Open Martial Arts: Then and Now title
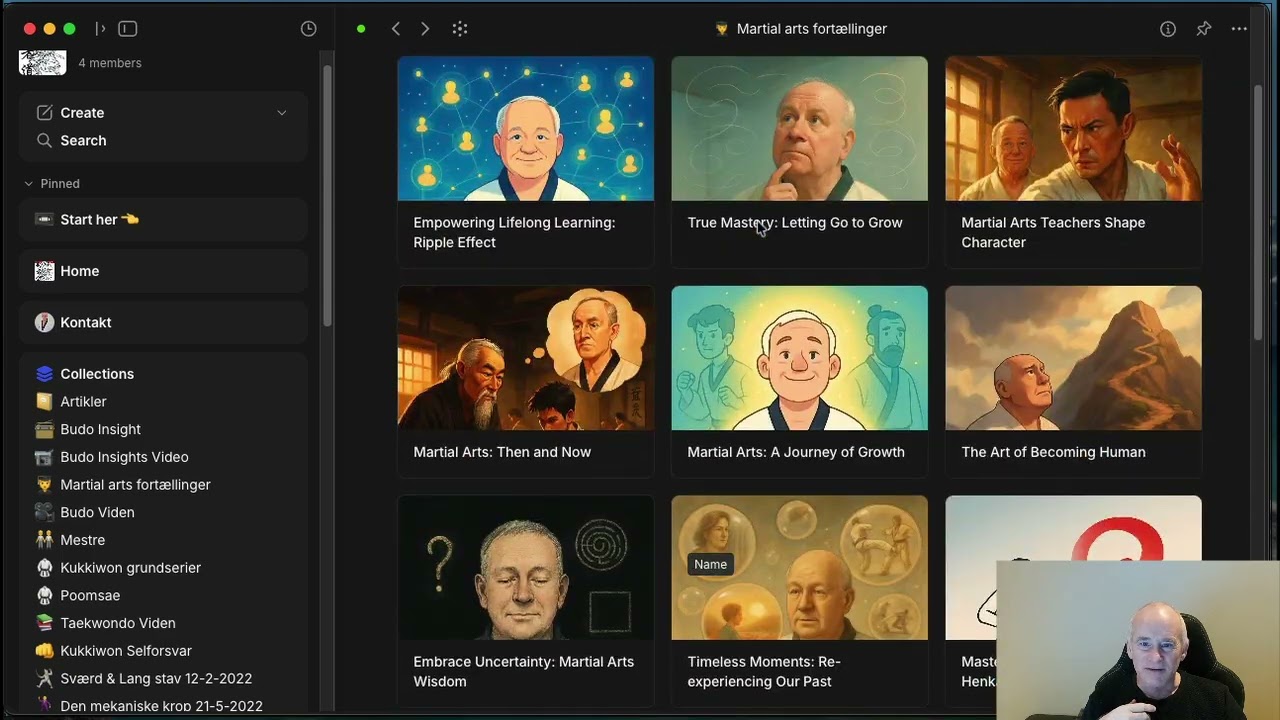The image size is (1280, 720). 502,452
